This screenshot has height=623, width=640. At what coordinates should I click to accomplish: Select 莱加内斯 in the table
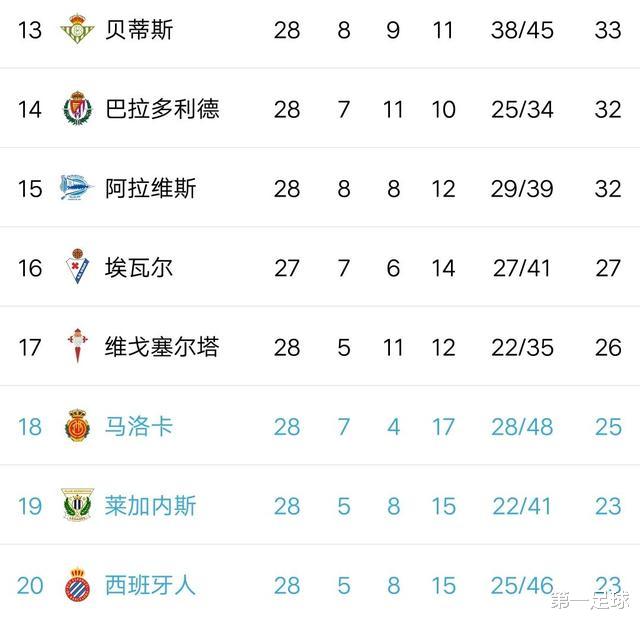pos(151,505)
